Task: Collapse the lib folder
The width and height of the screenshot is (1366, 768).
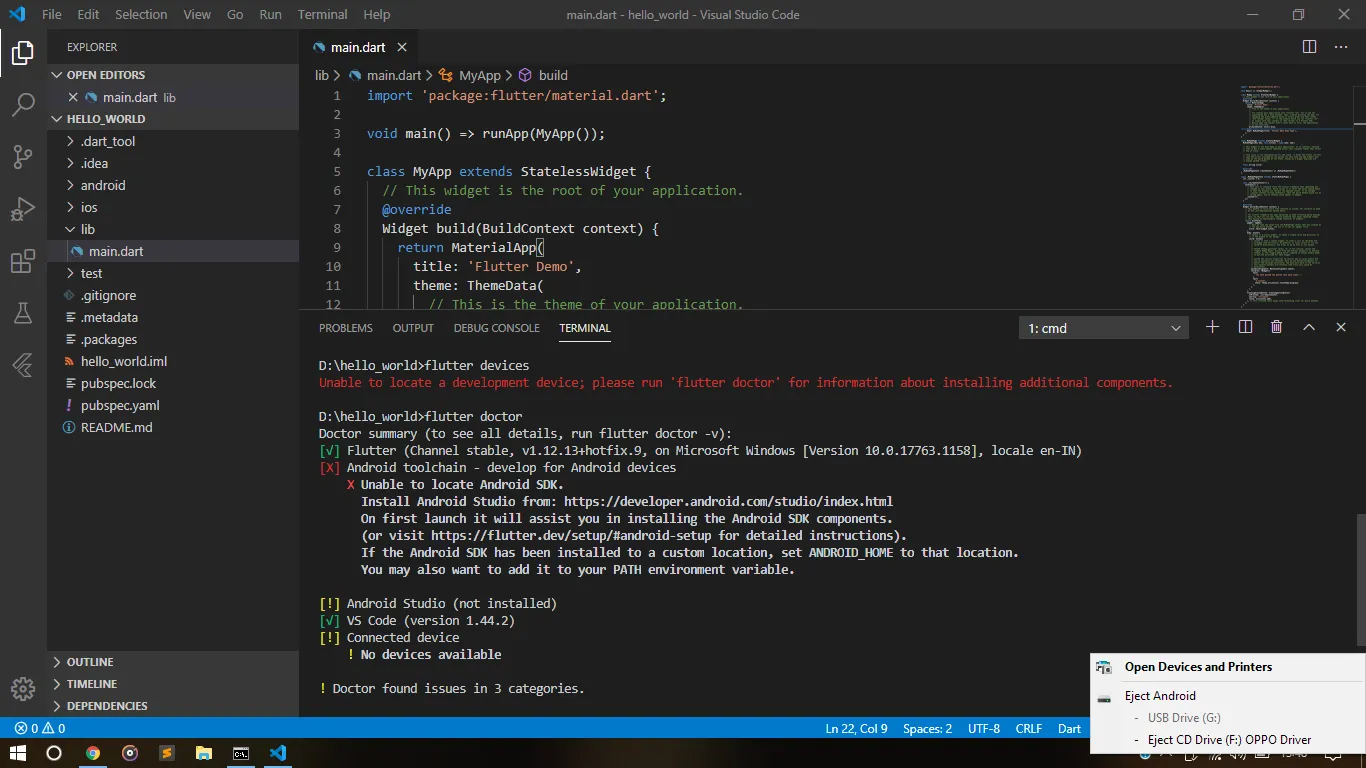Action: click(88, 229)
